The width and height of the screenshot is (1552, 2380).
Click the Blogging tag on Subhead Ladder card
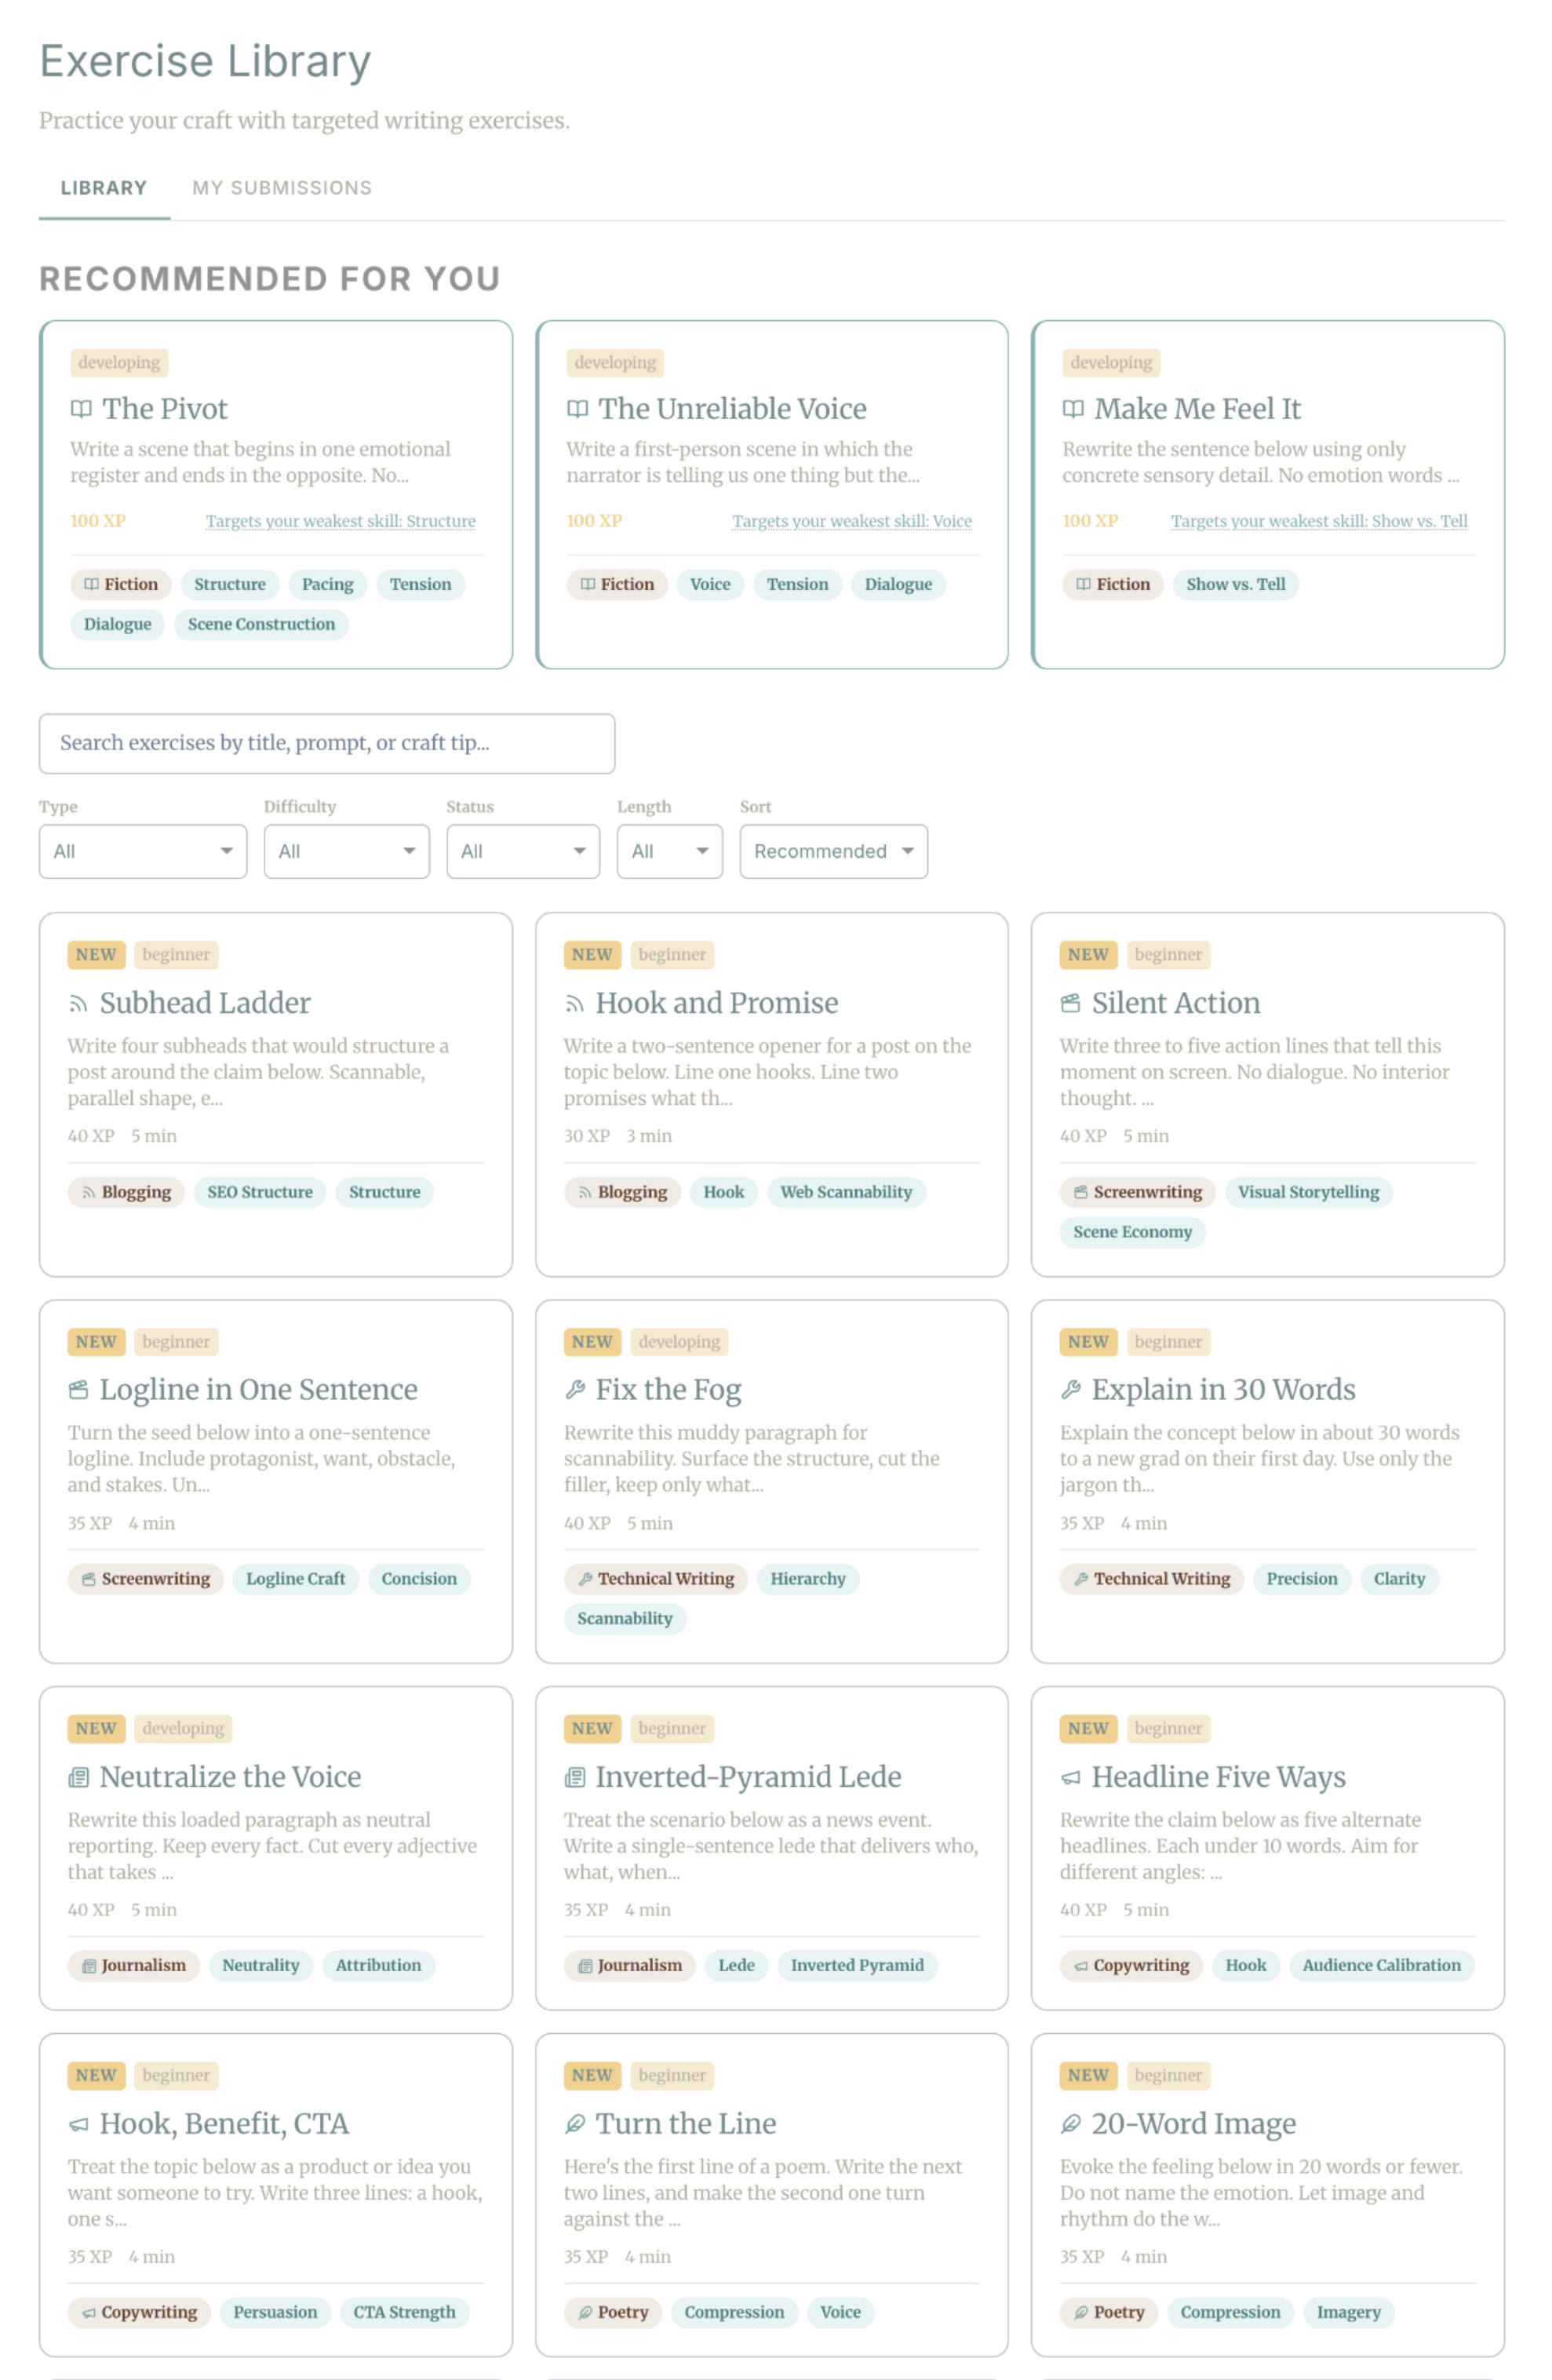[x=126, y=1192]
